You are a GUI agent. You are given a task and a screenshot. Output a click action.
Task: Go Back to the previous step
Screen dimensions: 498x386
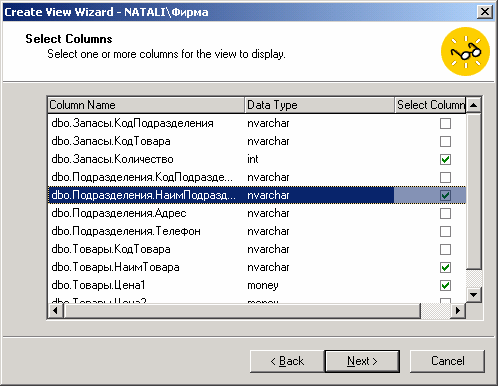click(287, 361)
